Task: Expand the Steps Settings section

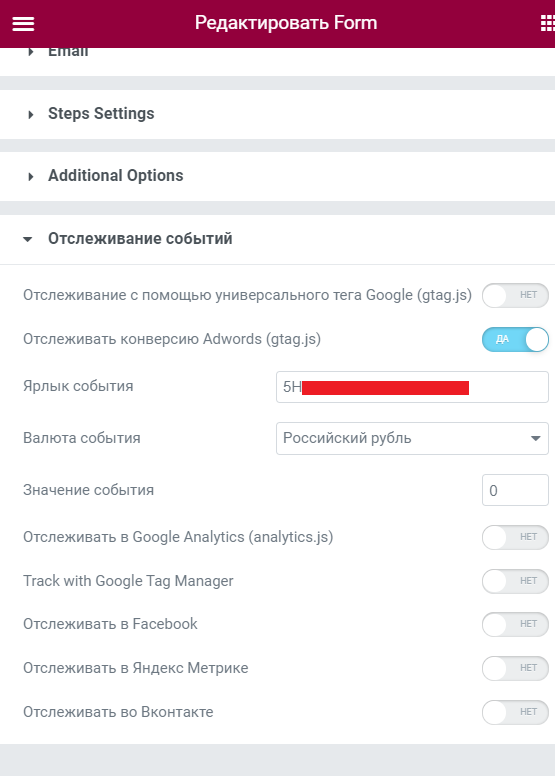Action: click(277, 114)
